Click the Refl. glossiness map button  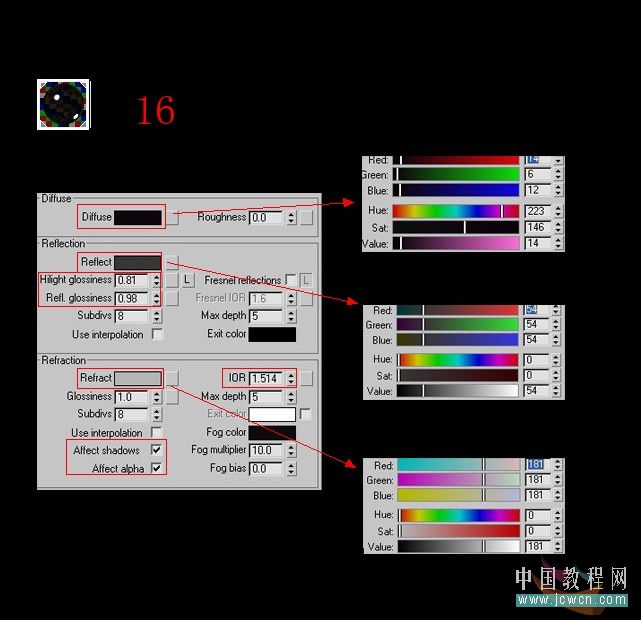pos(172,298)
